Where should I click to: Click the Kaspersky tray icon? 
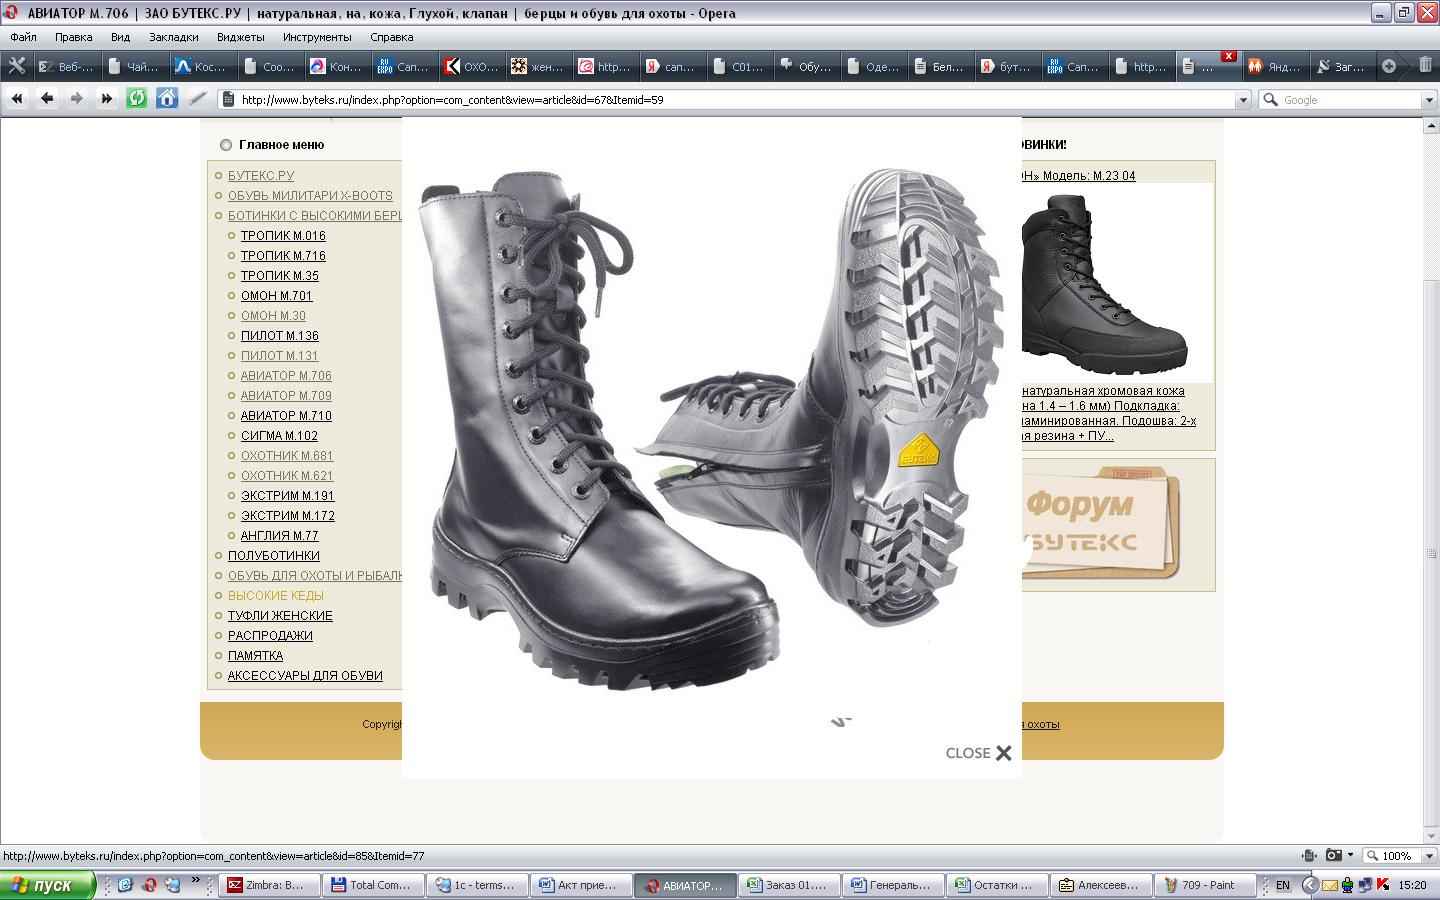[x=1384, y=885]
